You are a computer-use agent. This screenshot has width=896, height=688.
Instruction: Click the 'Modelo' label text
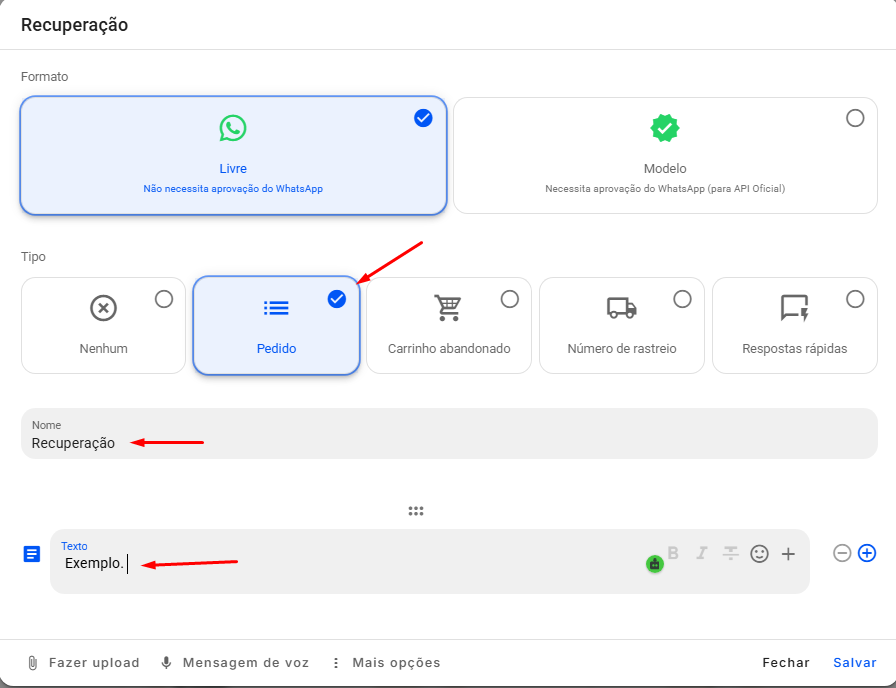665,169
